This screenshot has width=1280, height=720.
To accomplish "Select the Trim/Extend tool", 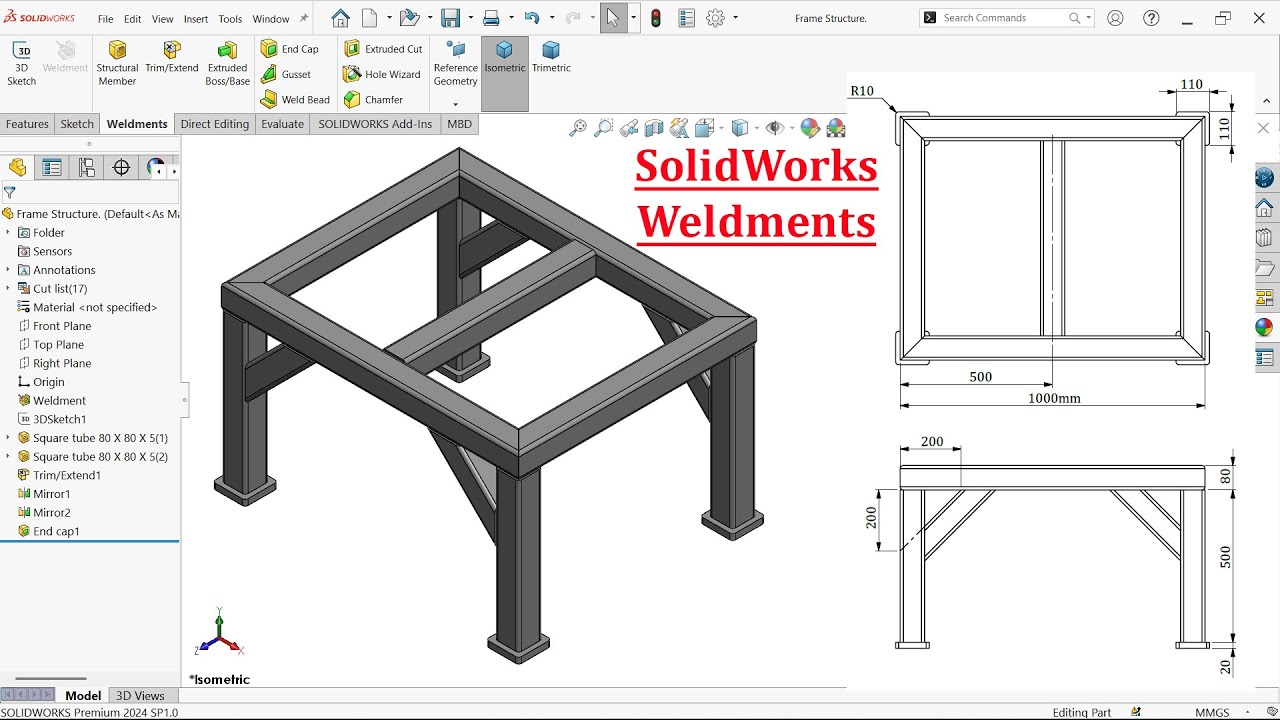I will 172,58.
